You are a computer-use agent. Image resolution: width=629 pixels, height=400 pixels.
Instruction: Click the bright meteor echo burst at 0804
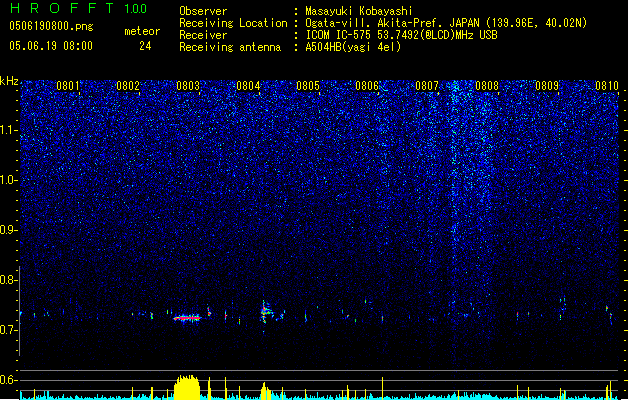click(x=265, y=312)
